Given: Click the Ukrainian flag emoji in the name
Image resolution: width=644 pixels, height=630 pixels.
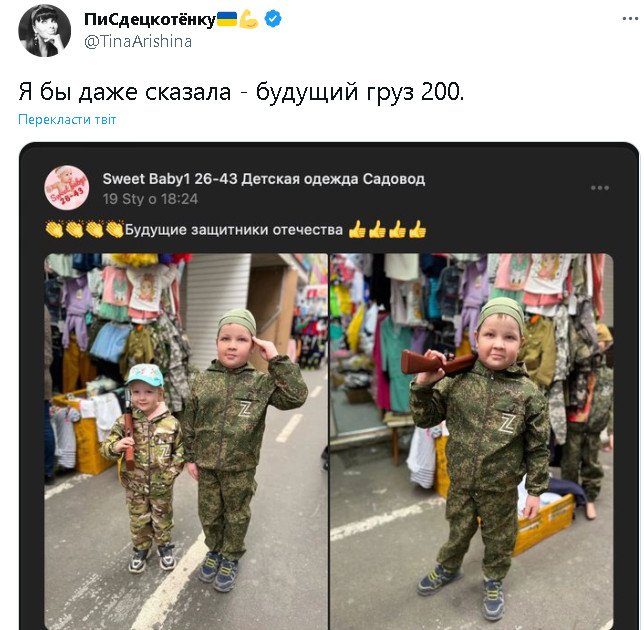Looking at the screenshot, I should pyautogui.click(x=227, y=19).
